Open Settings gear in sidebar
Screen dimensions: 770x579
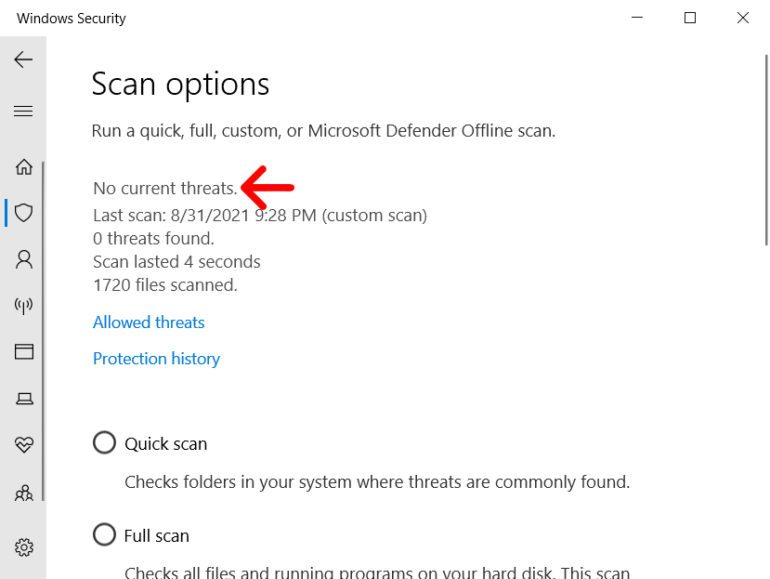pos(24,547)
